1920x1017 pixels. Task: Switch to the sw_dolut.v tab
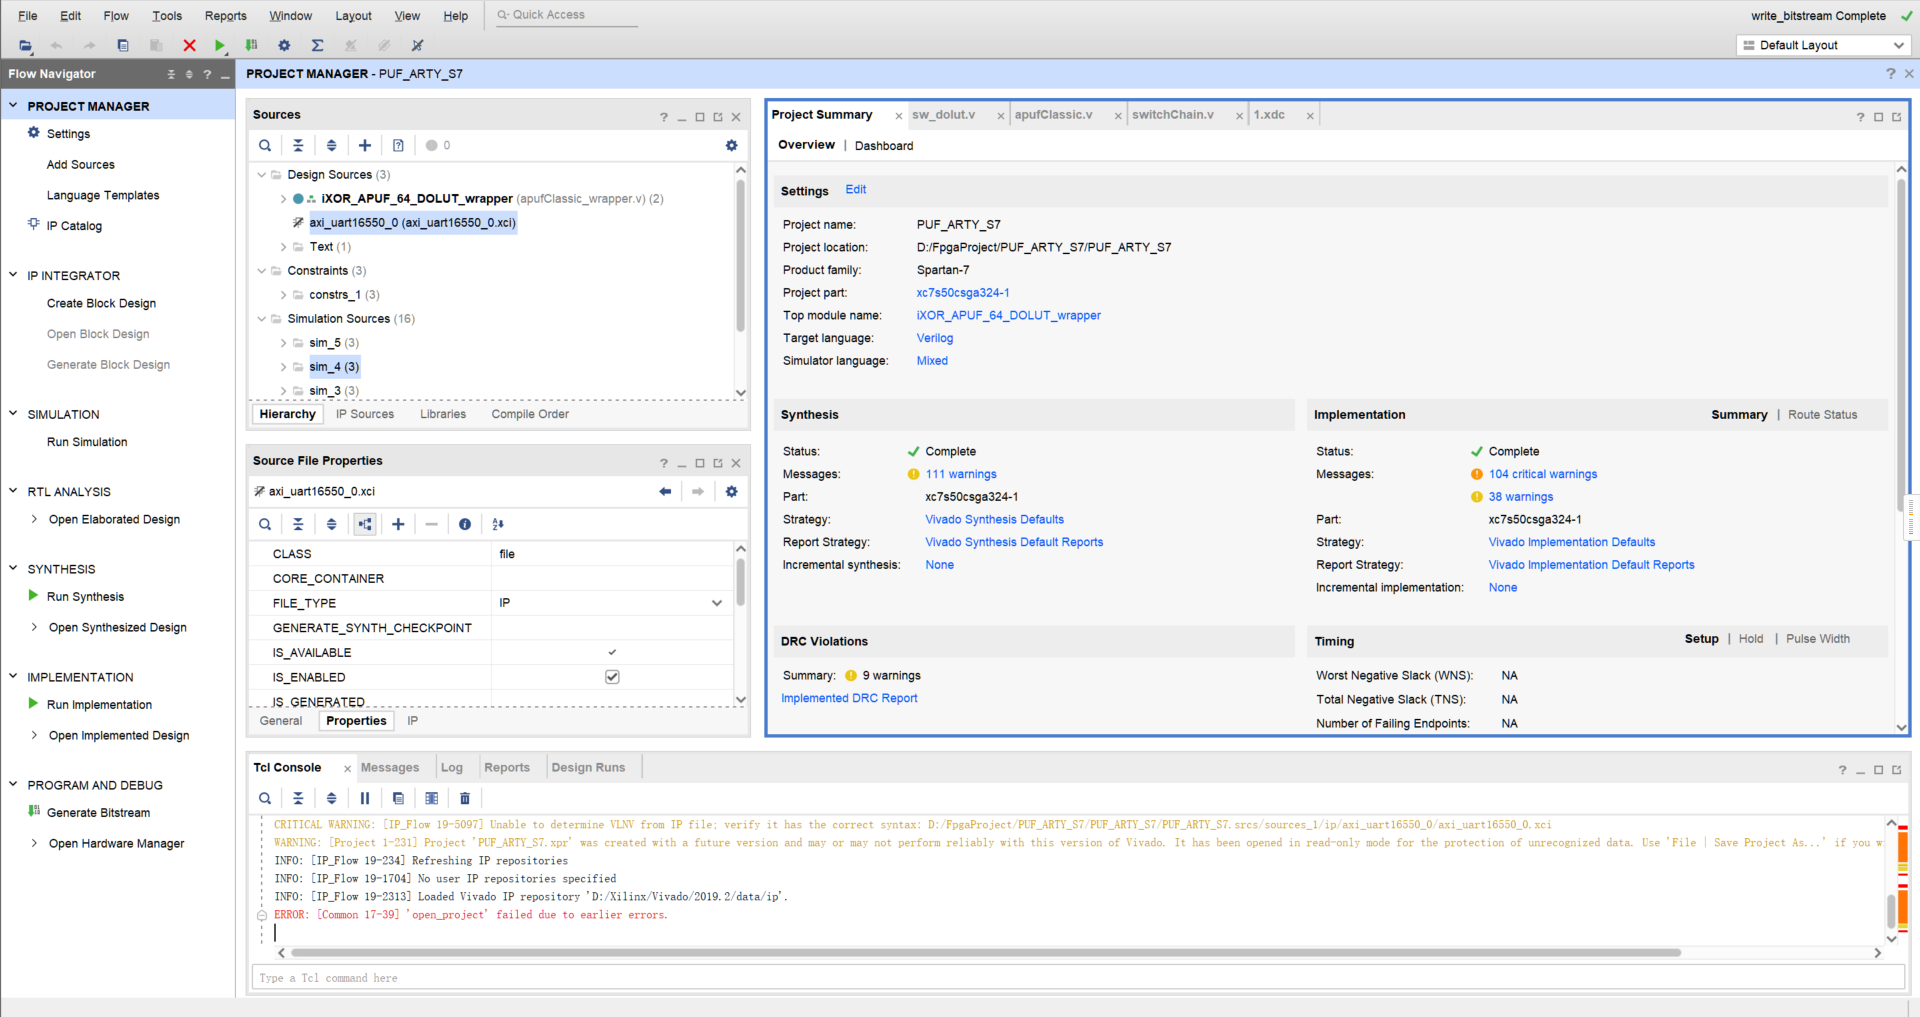[x=943, y=115]
